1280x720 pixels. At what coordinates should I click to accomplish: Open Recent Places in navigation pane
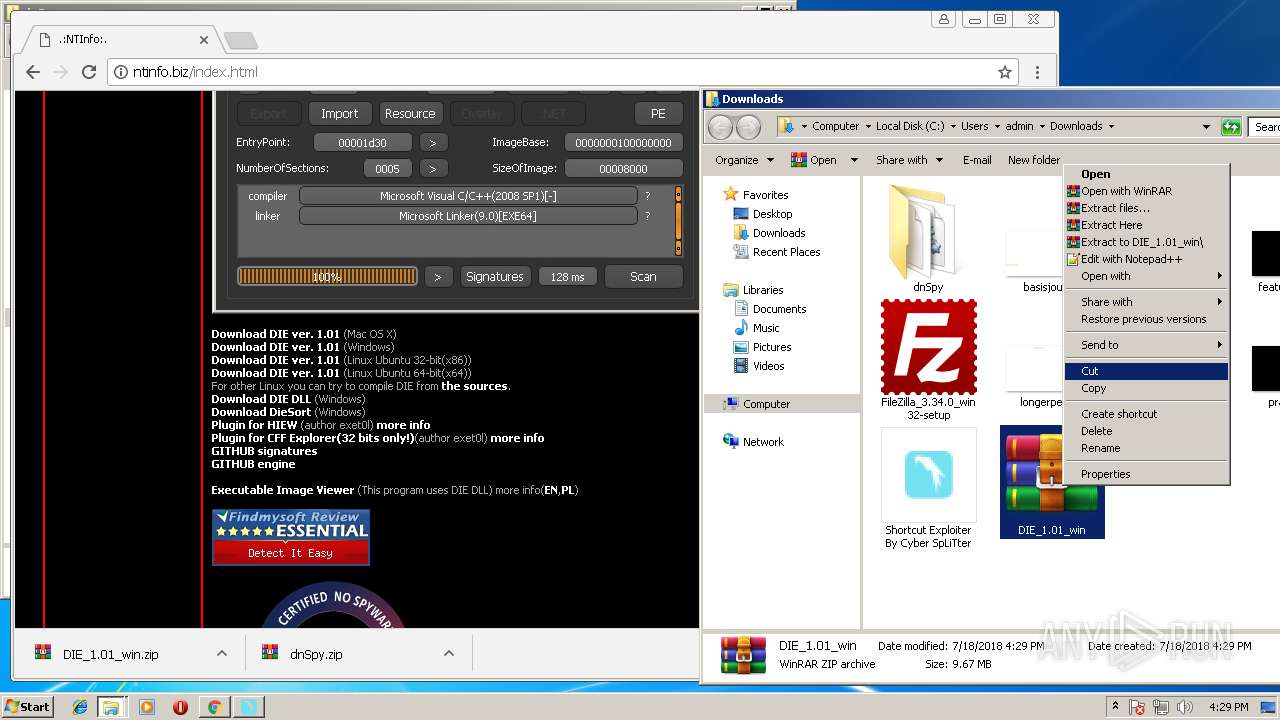(786, 252)
